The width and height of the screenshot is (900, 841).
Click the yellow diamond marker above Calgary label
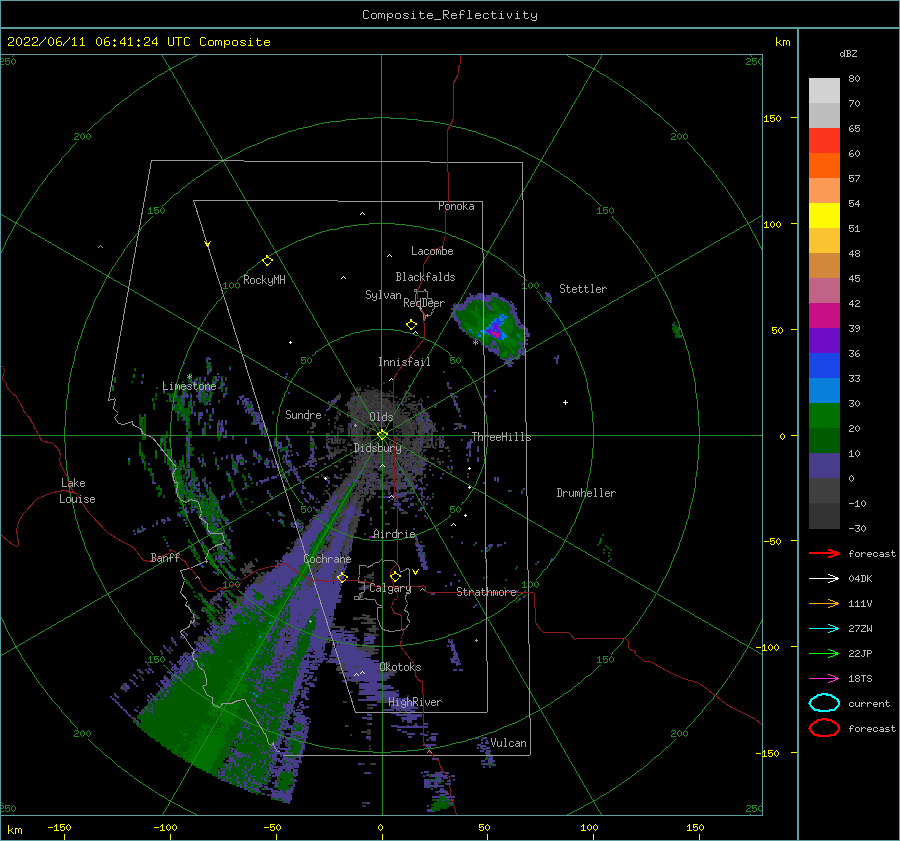click(x=395, y=576)
